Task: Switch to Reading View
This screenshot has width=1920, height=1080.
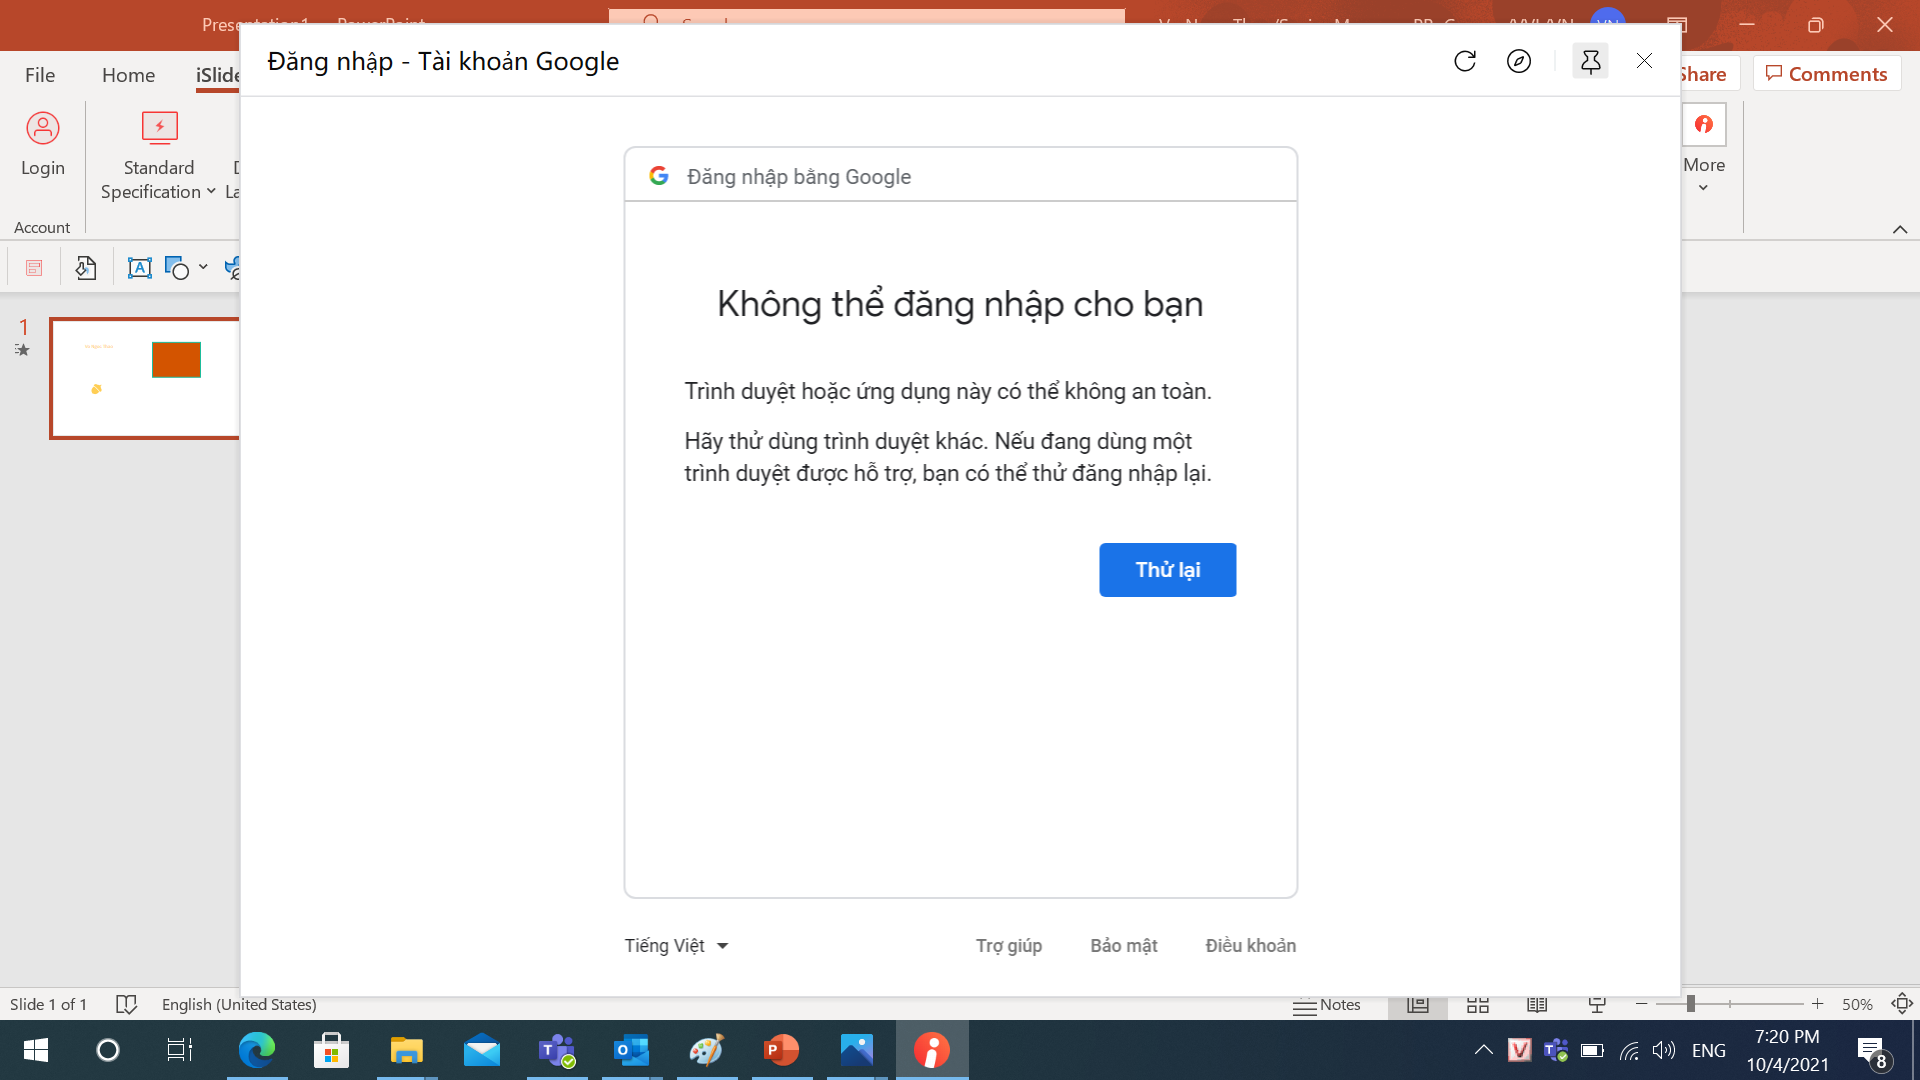Action: (x=1537, y=1004)
